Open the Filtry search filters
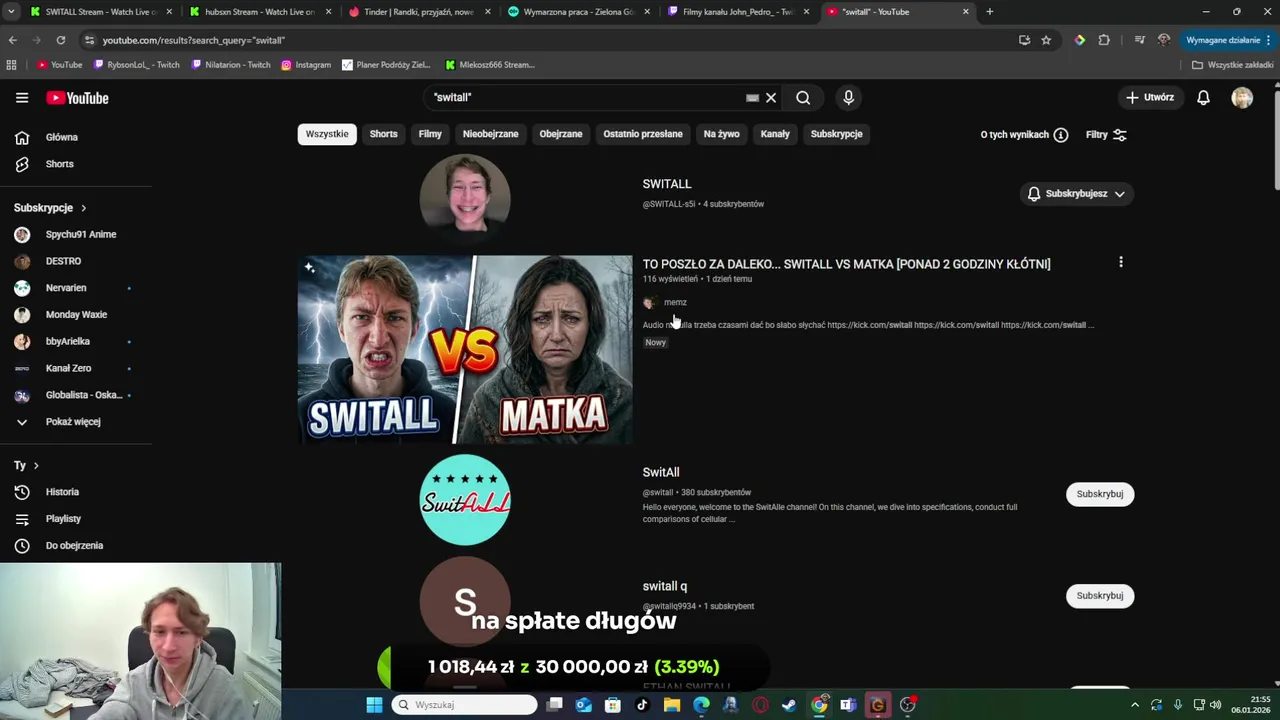1280x720 pixels. (1106, 135)
